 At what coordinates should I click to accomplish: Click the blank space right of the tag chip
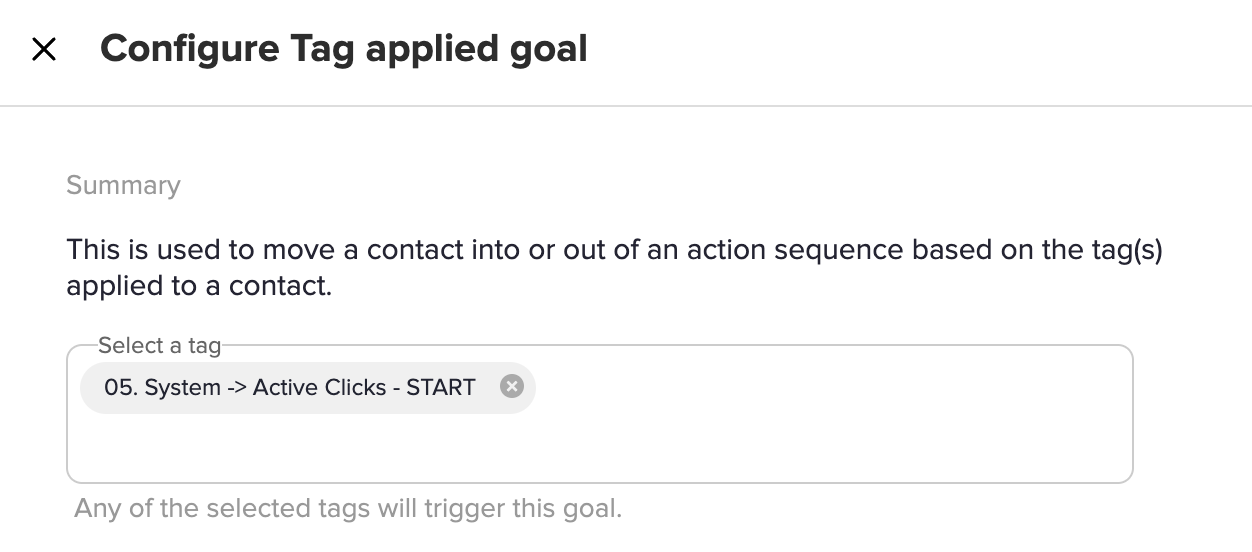pyautogui.click(x=830, y=387)
